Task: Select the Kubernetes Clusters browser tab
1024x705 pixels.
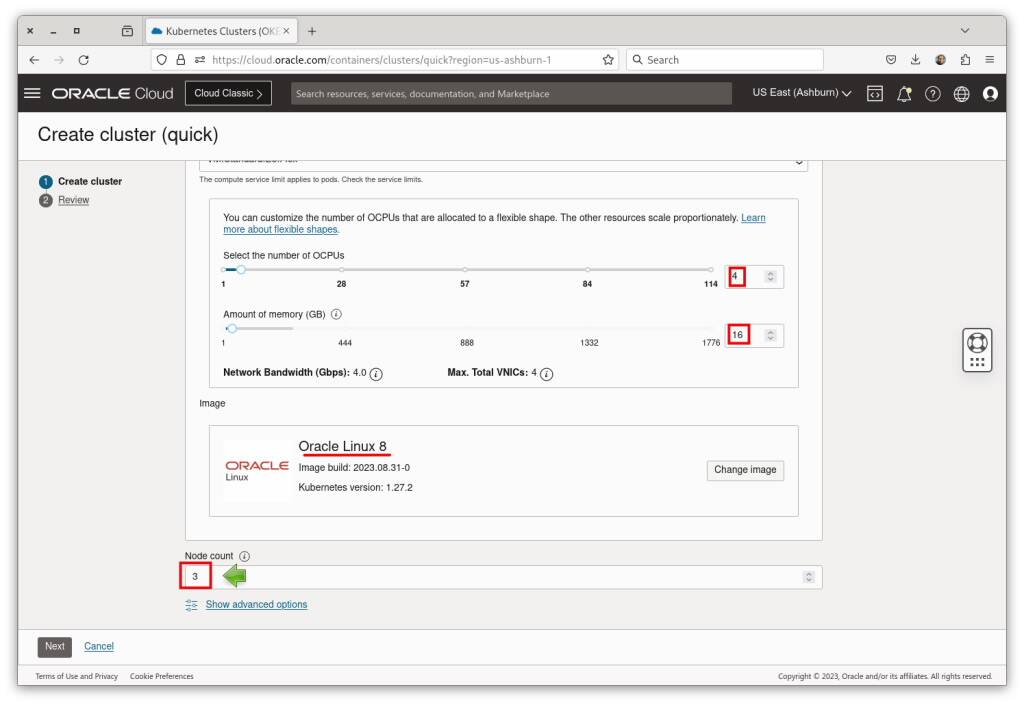Action: click(221, 31)
